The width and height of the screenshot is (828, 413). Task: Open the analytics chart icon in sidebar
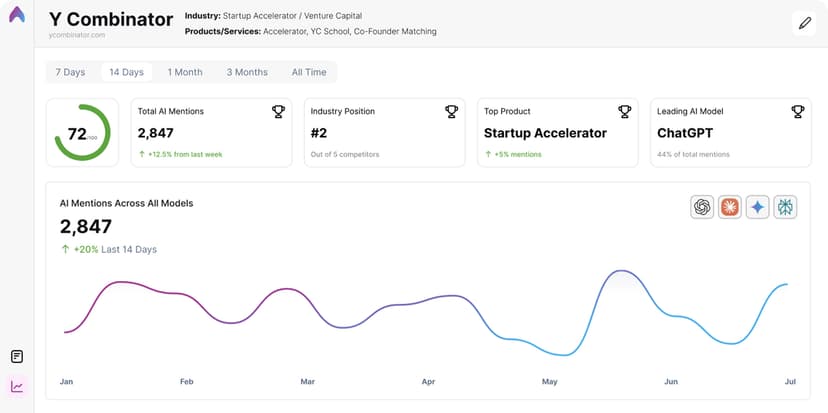[17, 387]
